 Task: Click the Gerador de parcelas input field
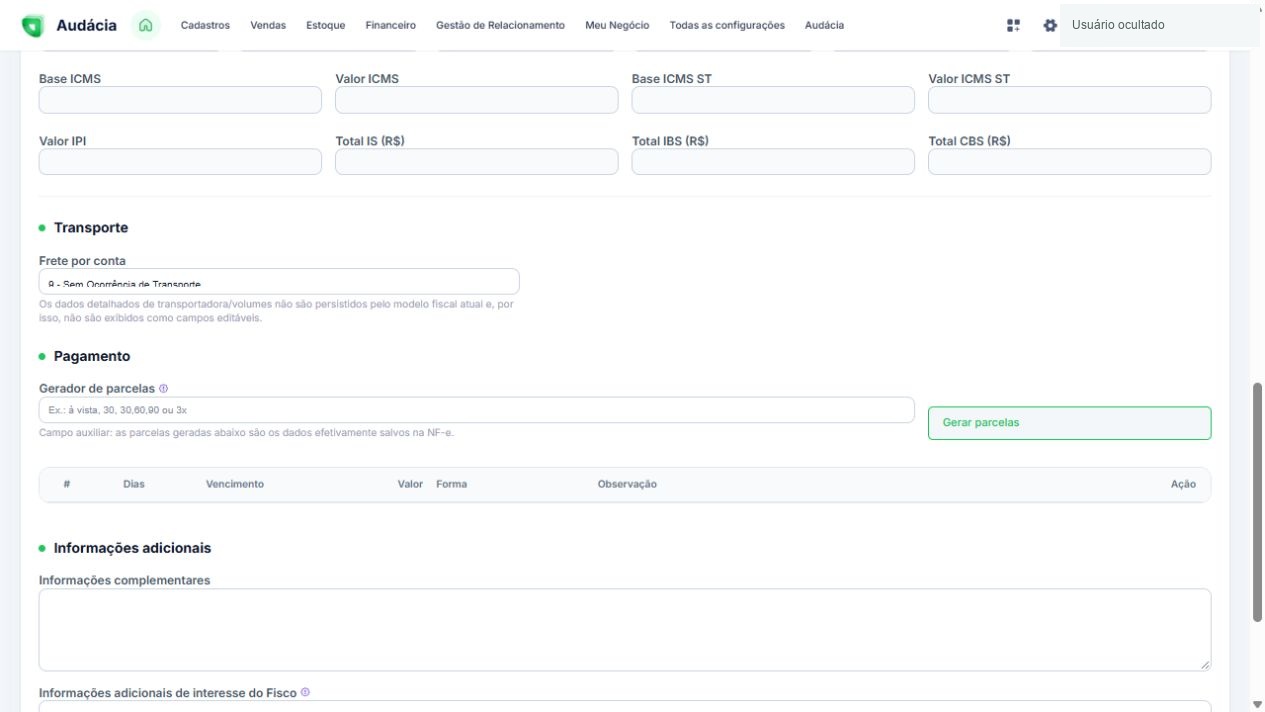(x=476, y=410)
